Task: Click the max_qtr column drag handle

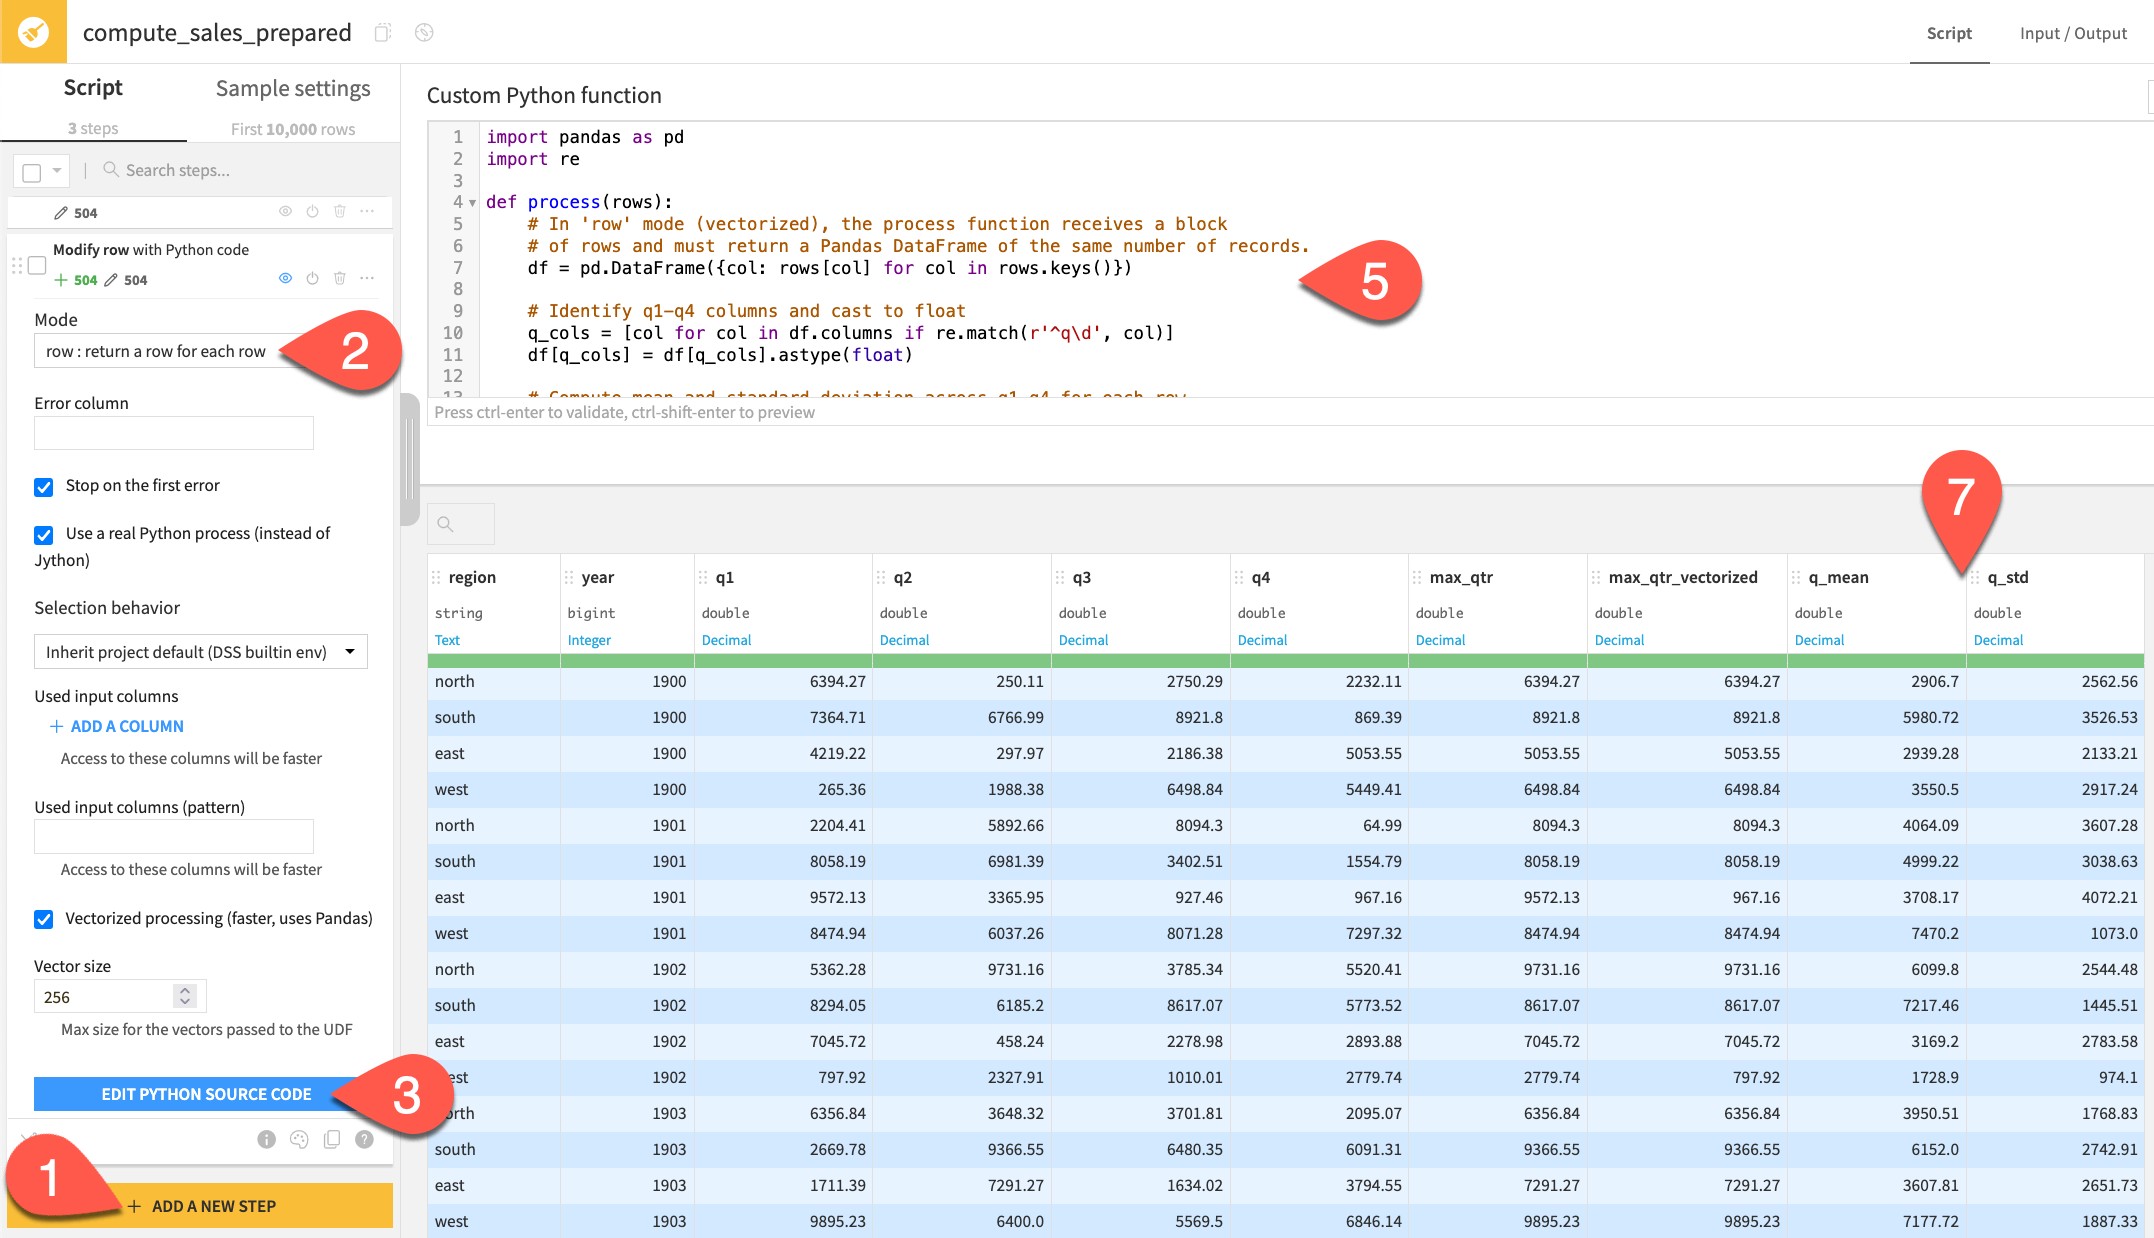Action: 1417,577
